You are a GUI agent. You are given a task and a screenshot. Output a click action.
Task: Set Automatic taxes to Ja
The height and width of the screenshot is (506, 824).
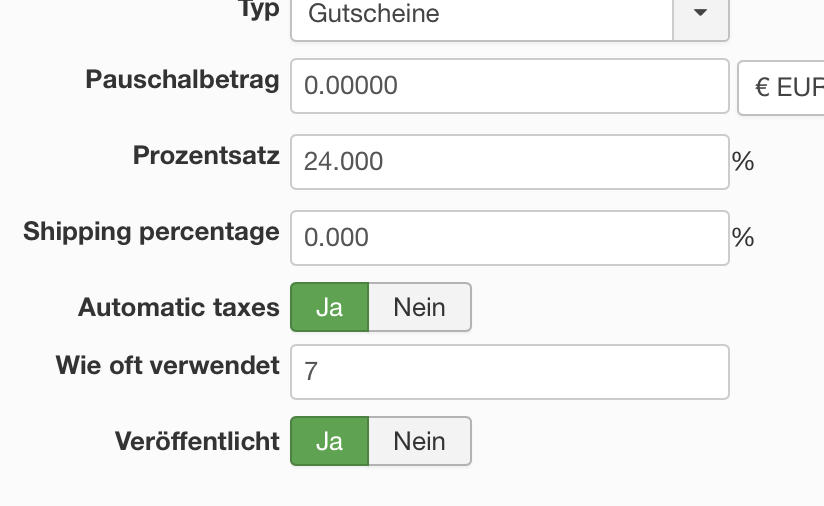(329, 307)
